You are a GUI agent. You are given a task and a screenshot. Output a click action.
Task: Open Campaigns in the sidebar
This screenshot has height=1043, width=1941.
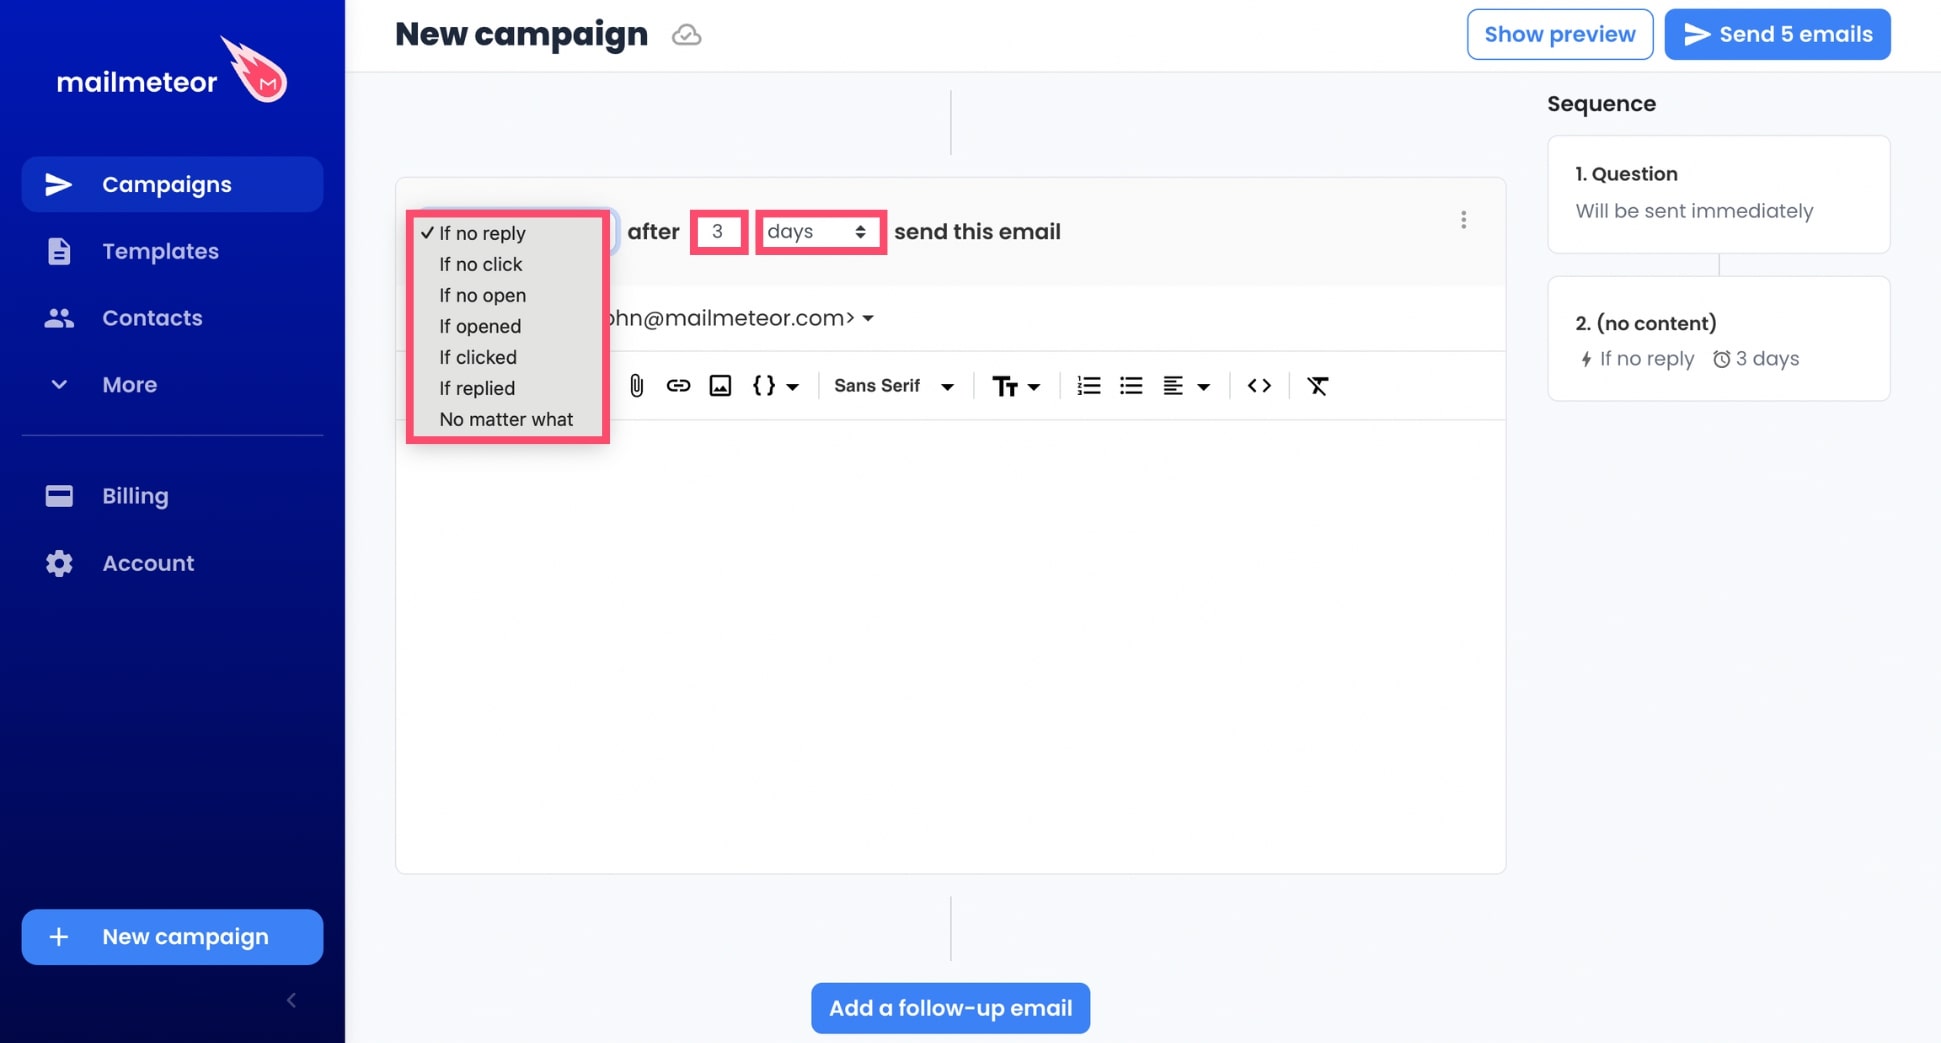click(x=172, y=184)
